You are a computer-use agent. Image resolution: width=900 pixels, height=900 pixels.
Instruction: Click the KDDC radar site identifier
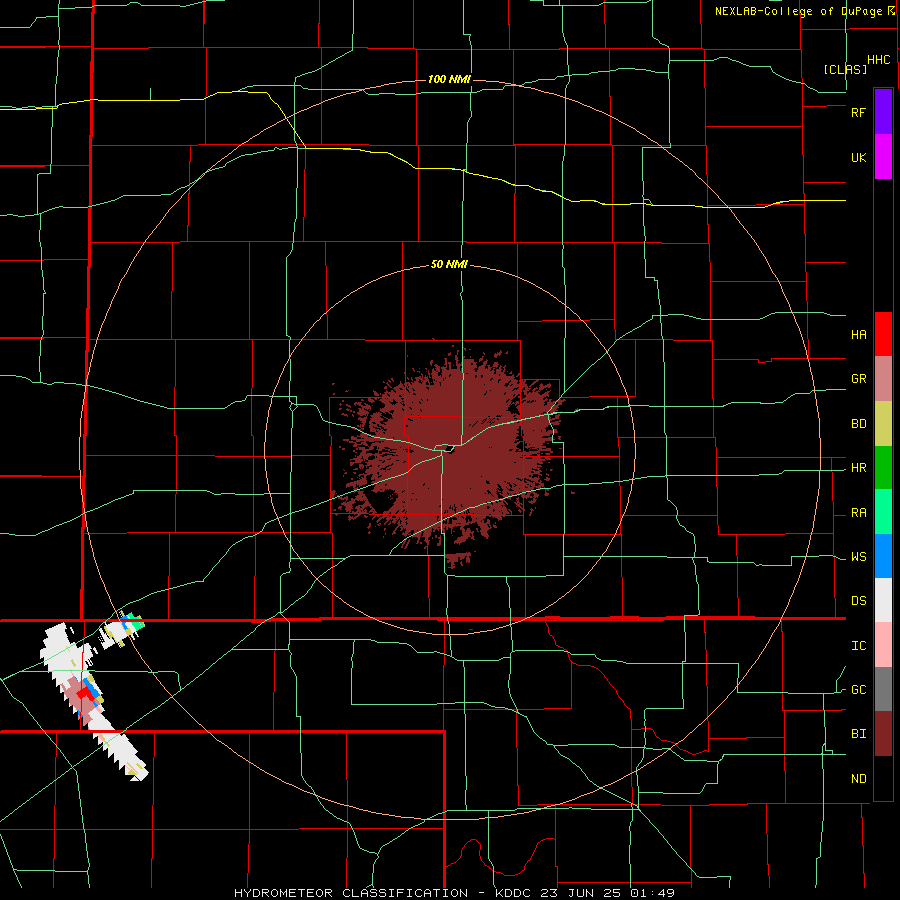pos(510,893)
